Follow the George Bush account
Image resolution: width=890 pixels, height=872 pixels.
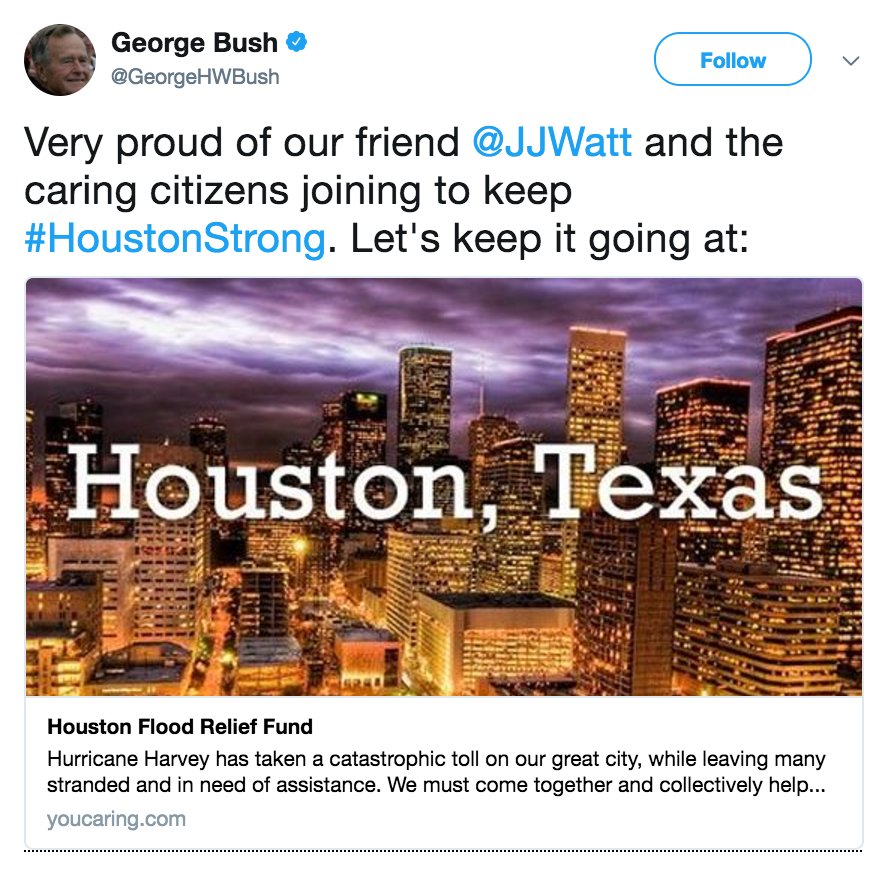click(733, 60)
